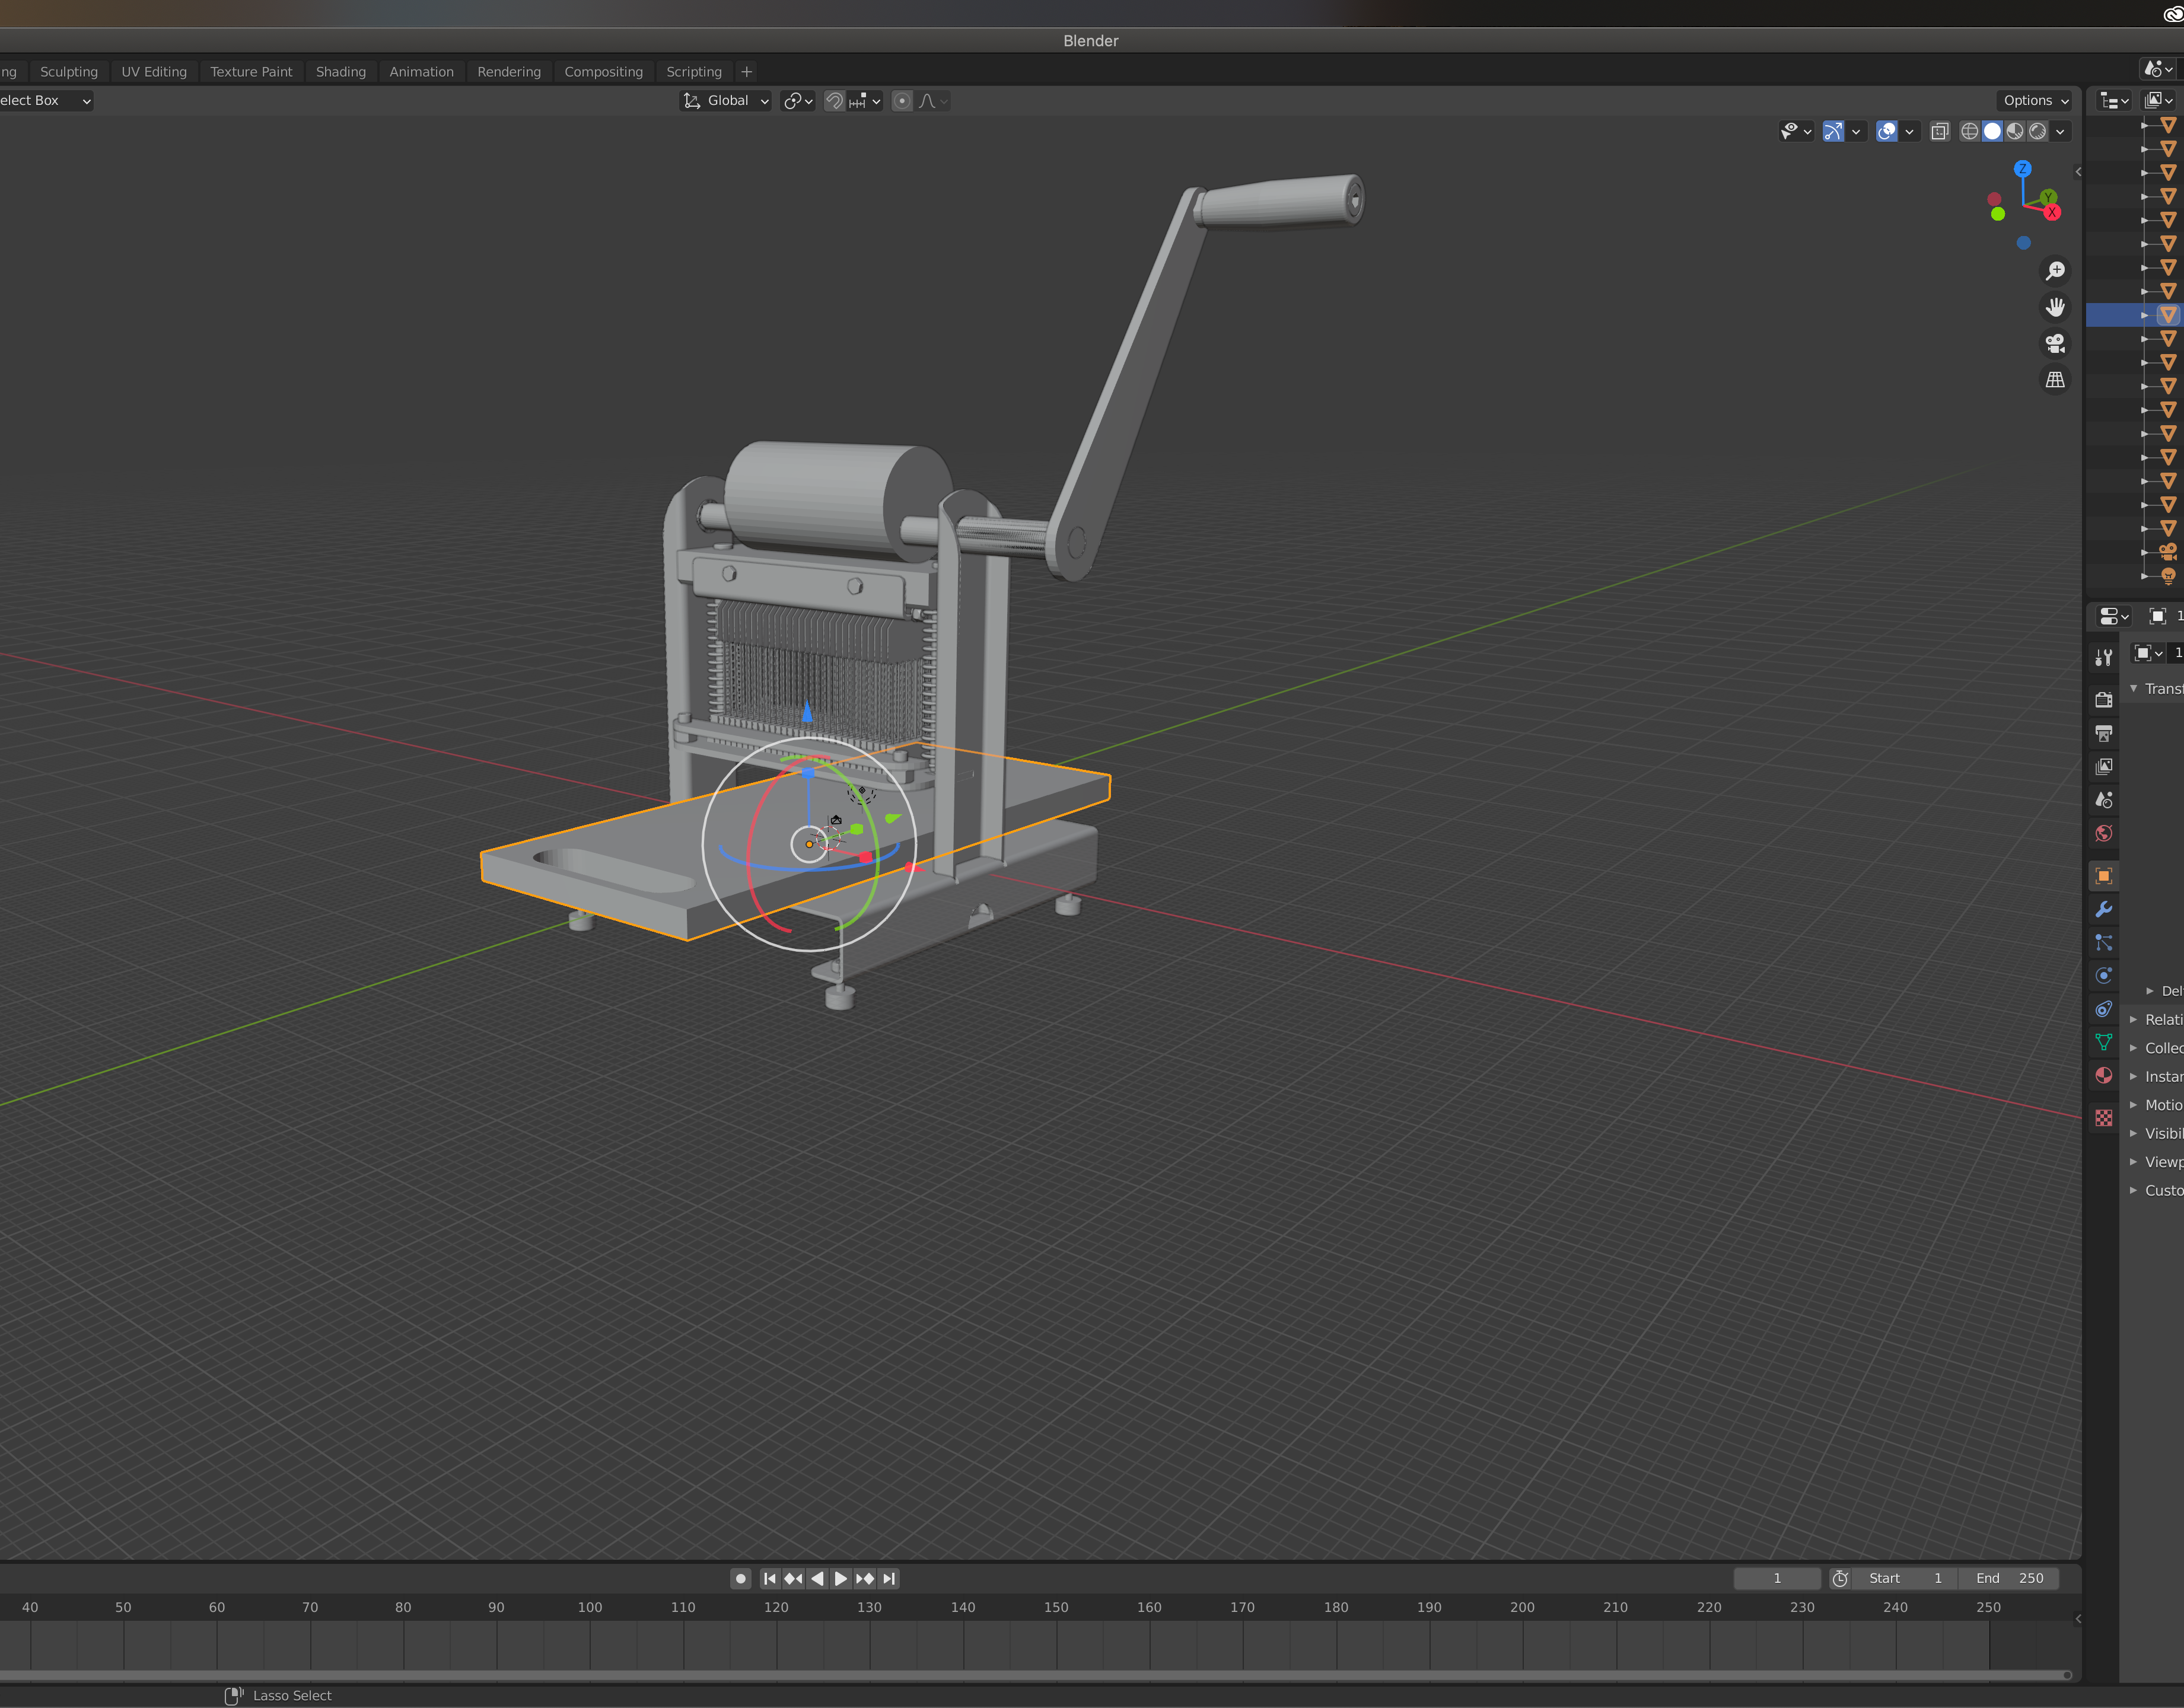Select material preview viewport shading
This screenshot has height=1708, width=2184.
(x=2015, y=131)
